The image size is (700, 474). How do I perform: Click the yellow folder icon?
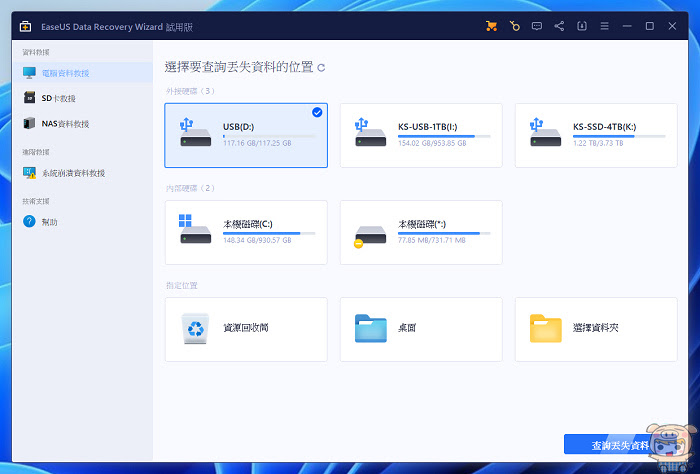point(546,328)
